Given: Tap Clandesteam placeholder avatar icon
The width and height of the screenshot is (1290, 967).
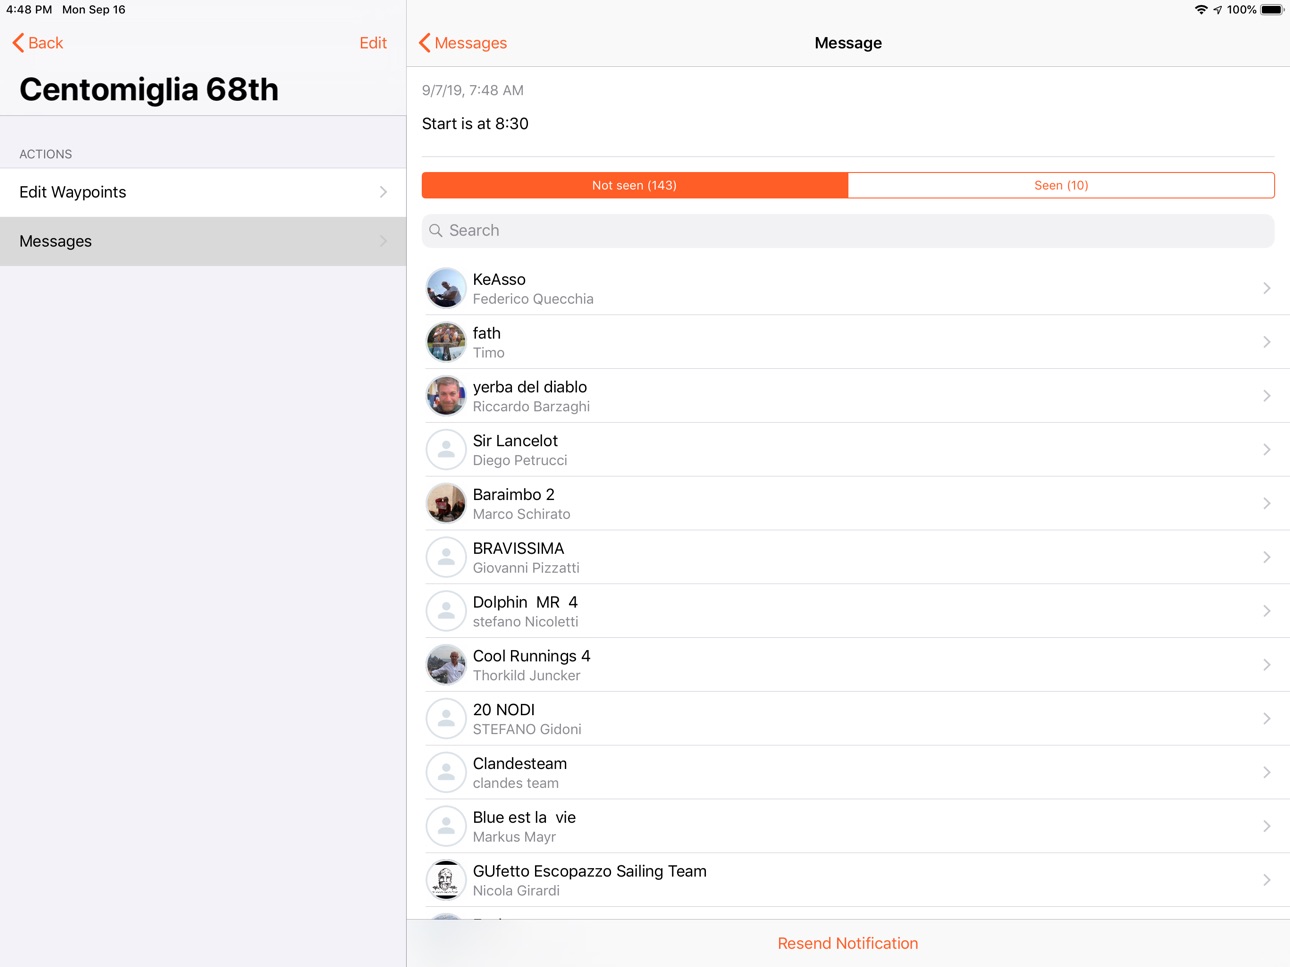Looking at the screenshot, I should (446, 773).
